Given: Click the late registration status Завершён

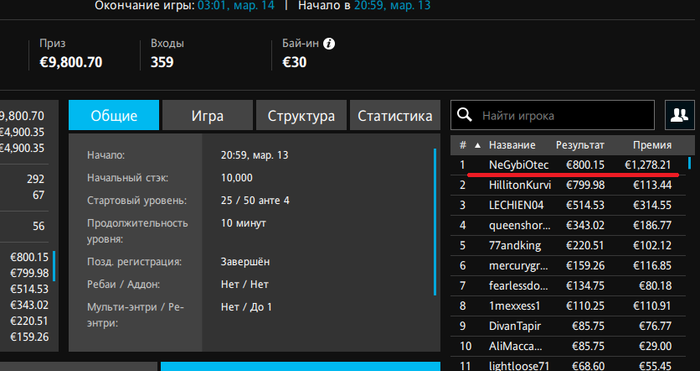Looking at the screenshot, I should [245, 262].
